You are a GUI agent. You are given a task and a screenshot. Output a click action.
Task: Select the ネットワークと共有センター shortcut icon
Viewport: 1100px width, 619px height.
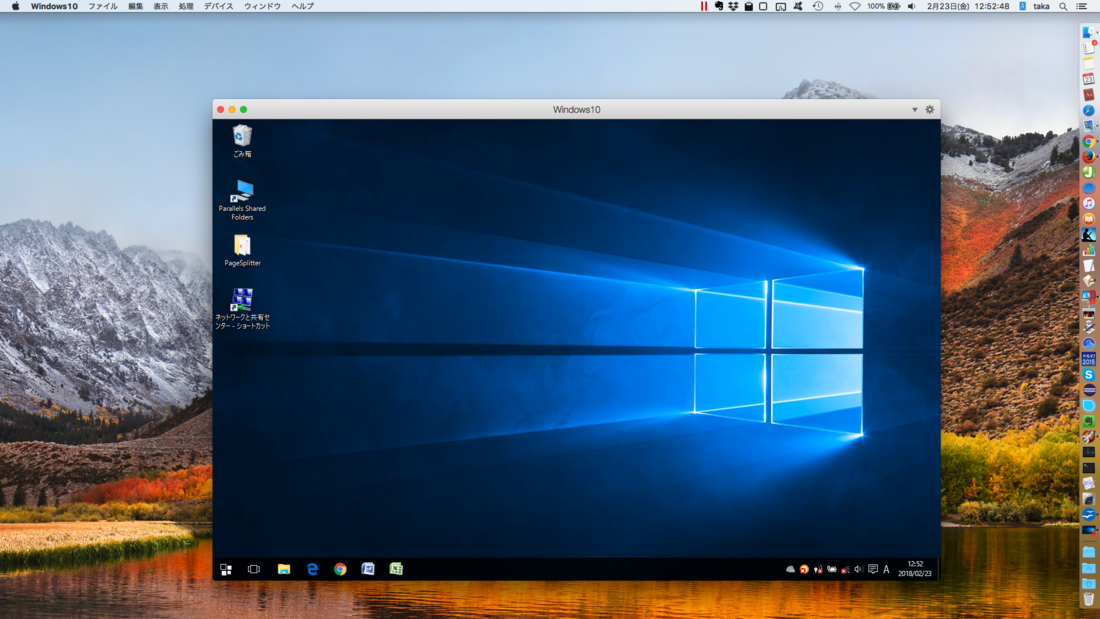tap(242, 308)
